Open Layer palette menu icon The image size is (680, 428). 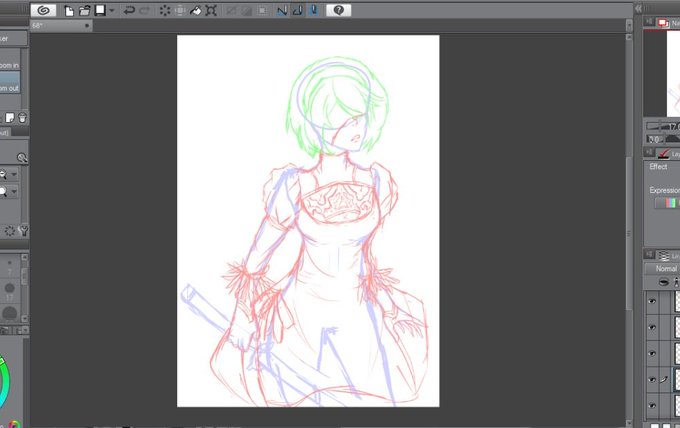click(649, 254)
